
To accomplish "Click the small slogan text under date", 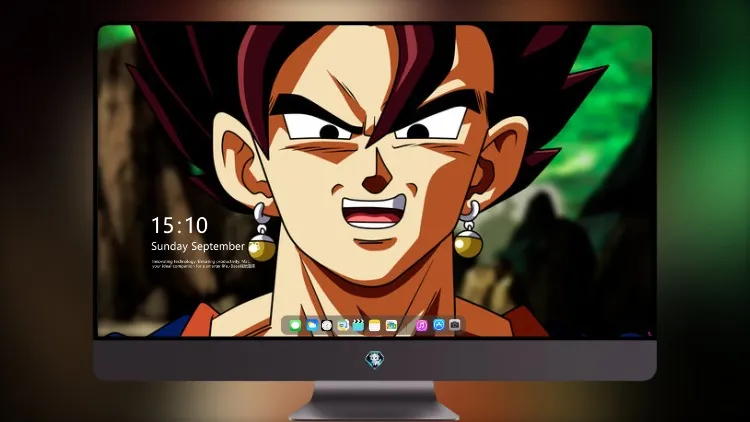I will [203, 264].
